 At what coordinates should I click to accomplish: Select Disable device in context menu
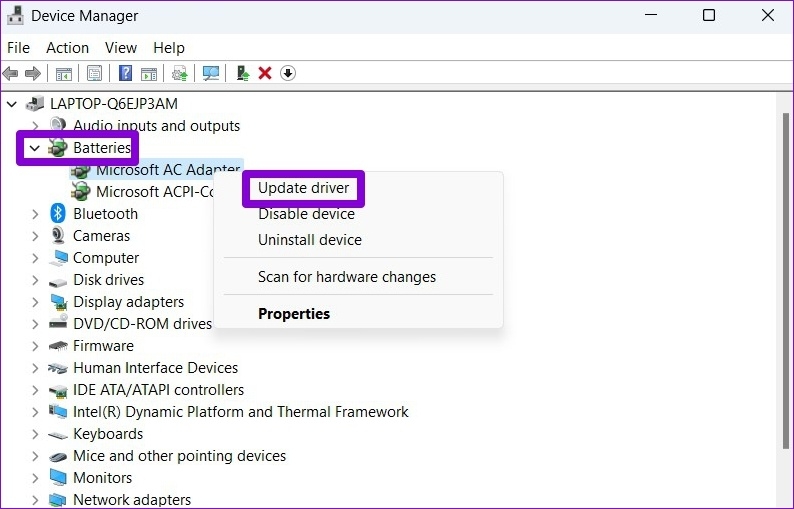coord(306,214)
